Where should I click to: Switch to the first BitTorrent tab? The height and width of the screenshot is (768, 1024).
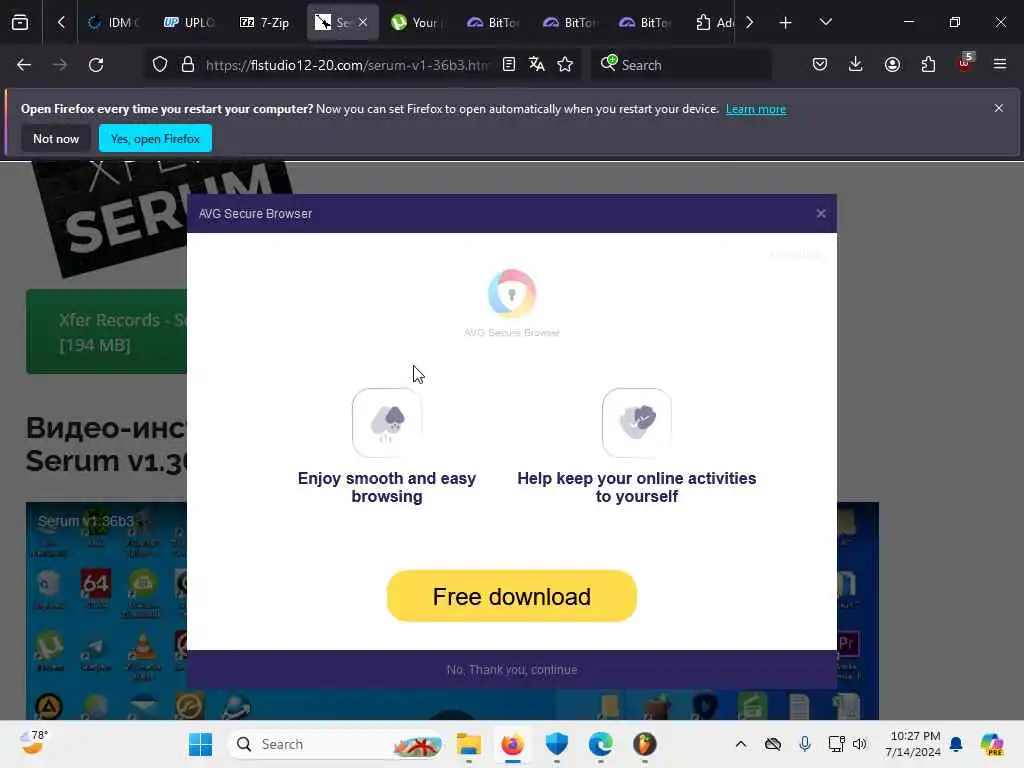[x=494, y=23]
